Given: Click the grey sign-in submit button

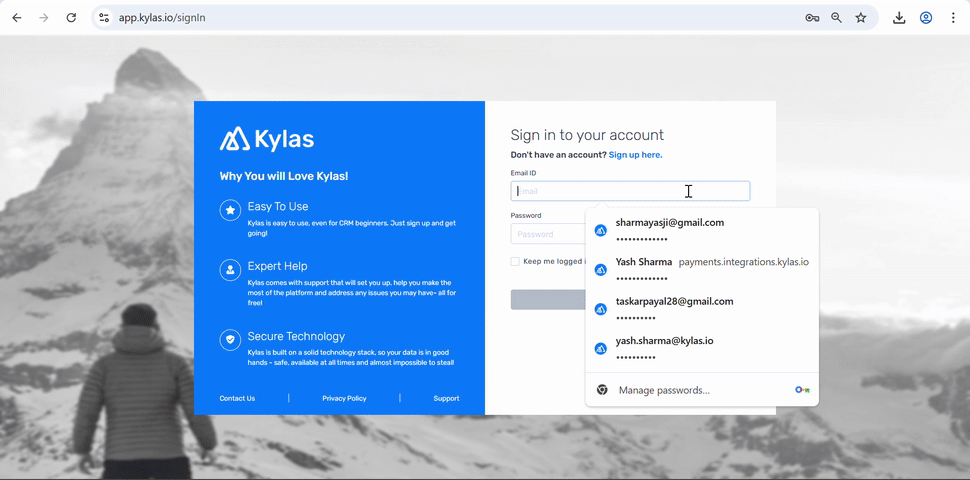Looking at the screenshot, I should point(547,299).
